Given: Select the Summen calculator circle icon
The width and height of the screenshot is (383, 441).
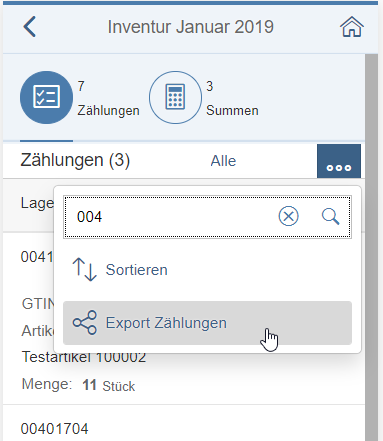Looking at the screenshot, I should (175, 97).
